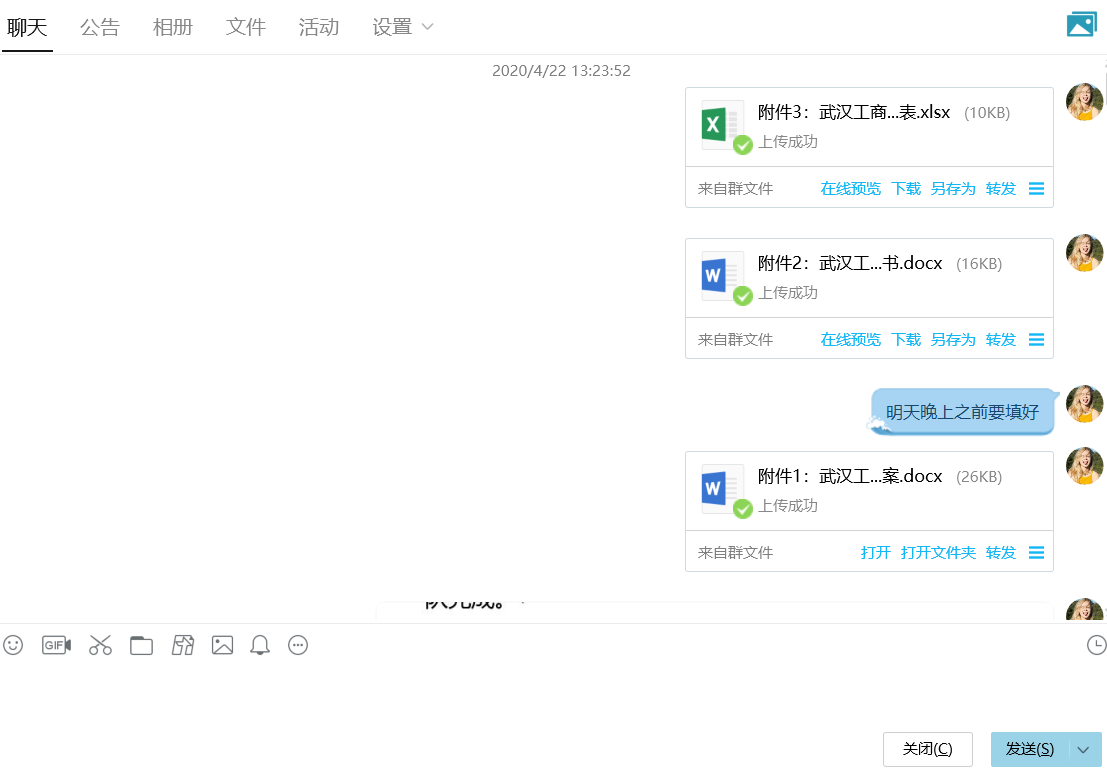Viewport: 1107px width, 774px height.
Task: Click 在线预览 for 附件3 xlsx file
Action: coord(850,188)
